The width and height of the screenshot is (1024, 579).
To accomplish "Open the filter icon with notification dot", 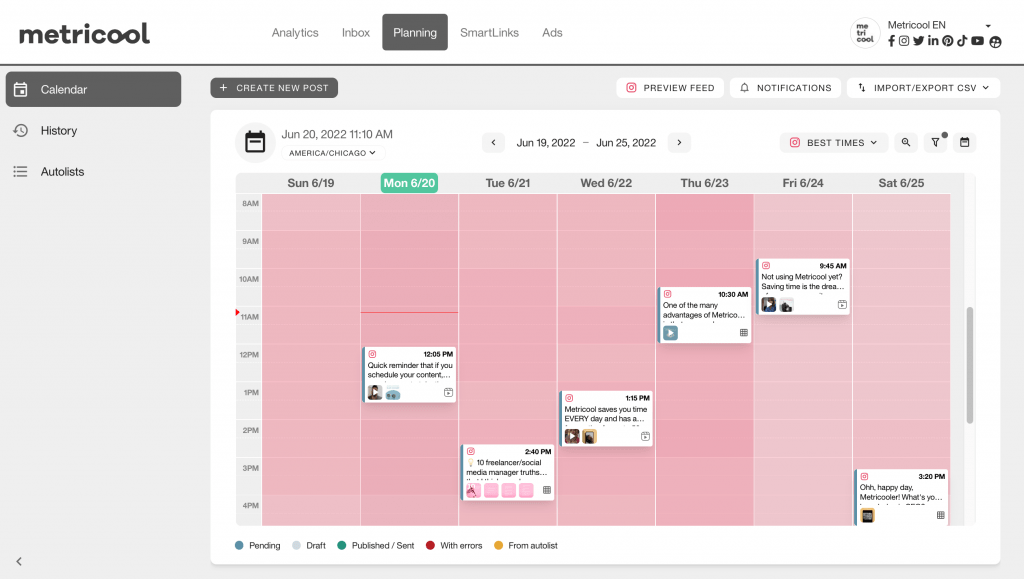I will point(936,142).
